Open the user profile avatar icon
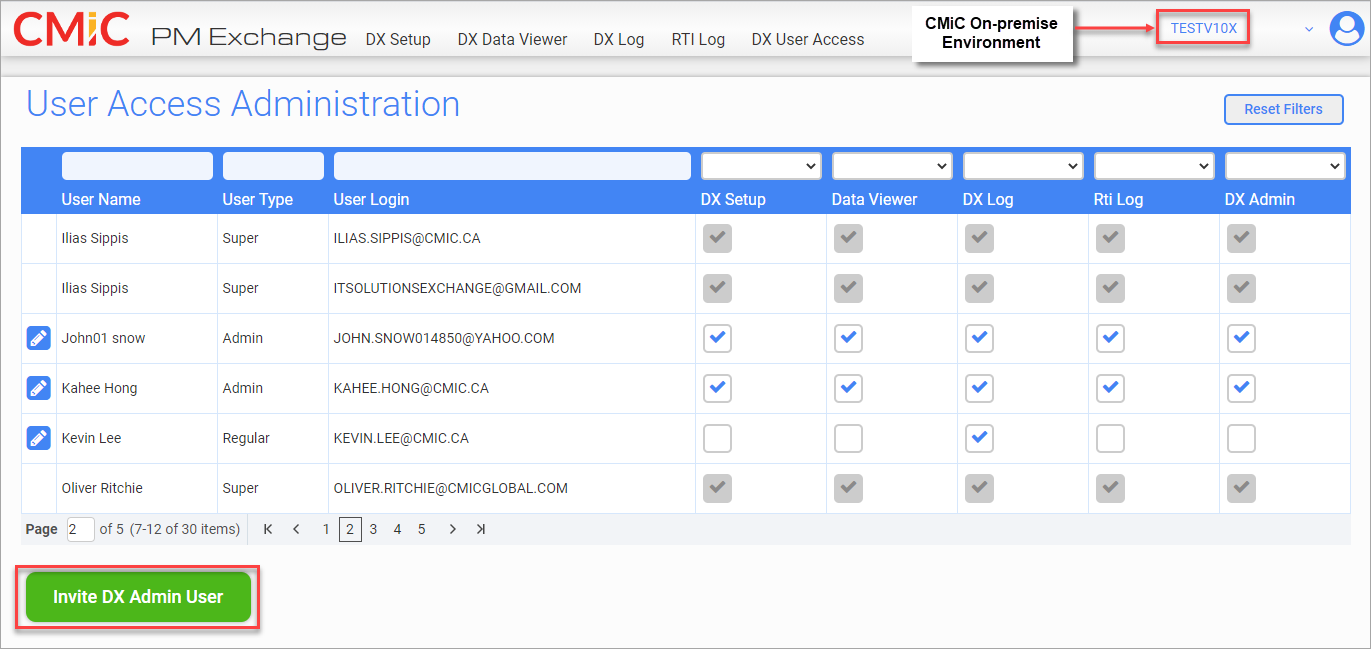 tap(1347, 28)
